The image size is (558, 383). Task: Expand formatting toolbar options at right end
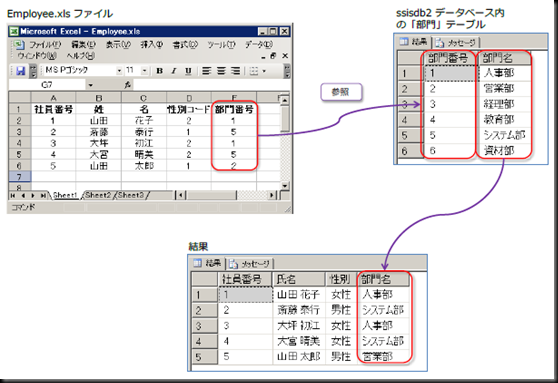pos(287,71)
